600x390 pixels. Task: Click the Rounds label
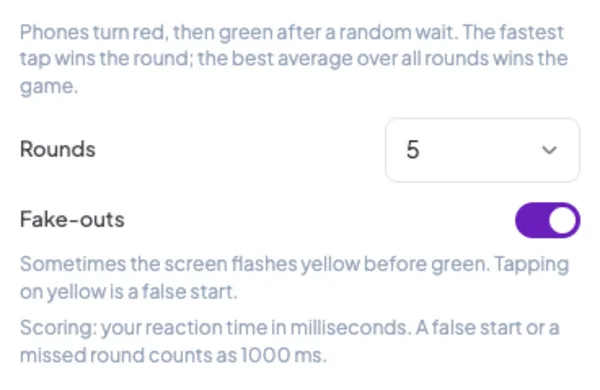click(x=57, y=149)
